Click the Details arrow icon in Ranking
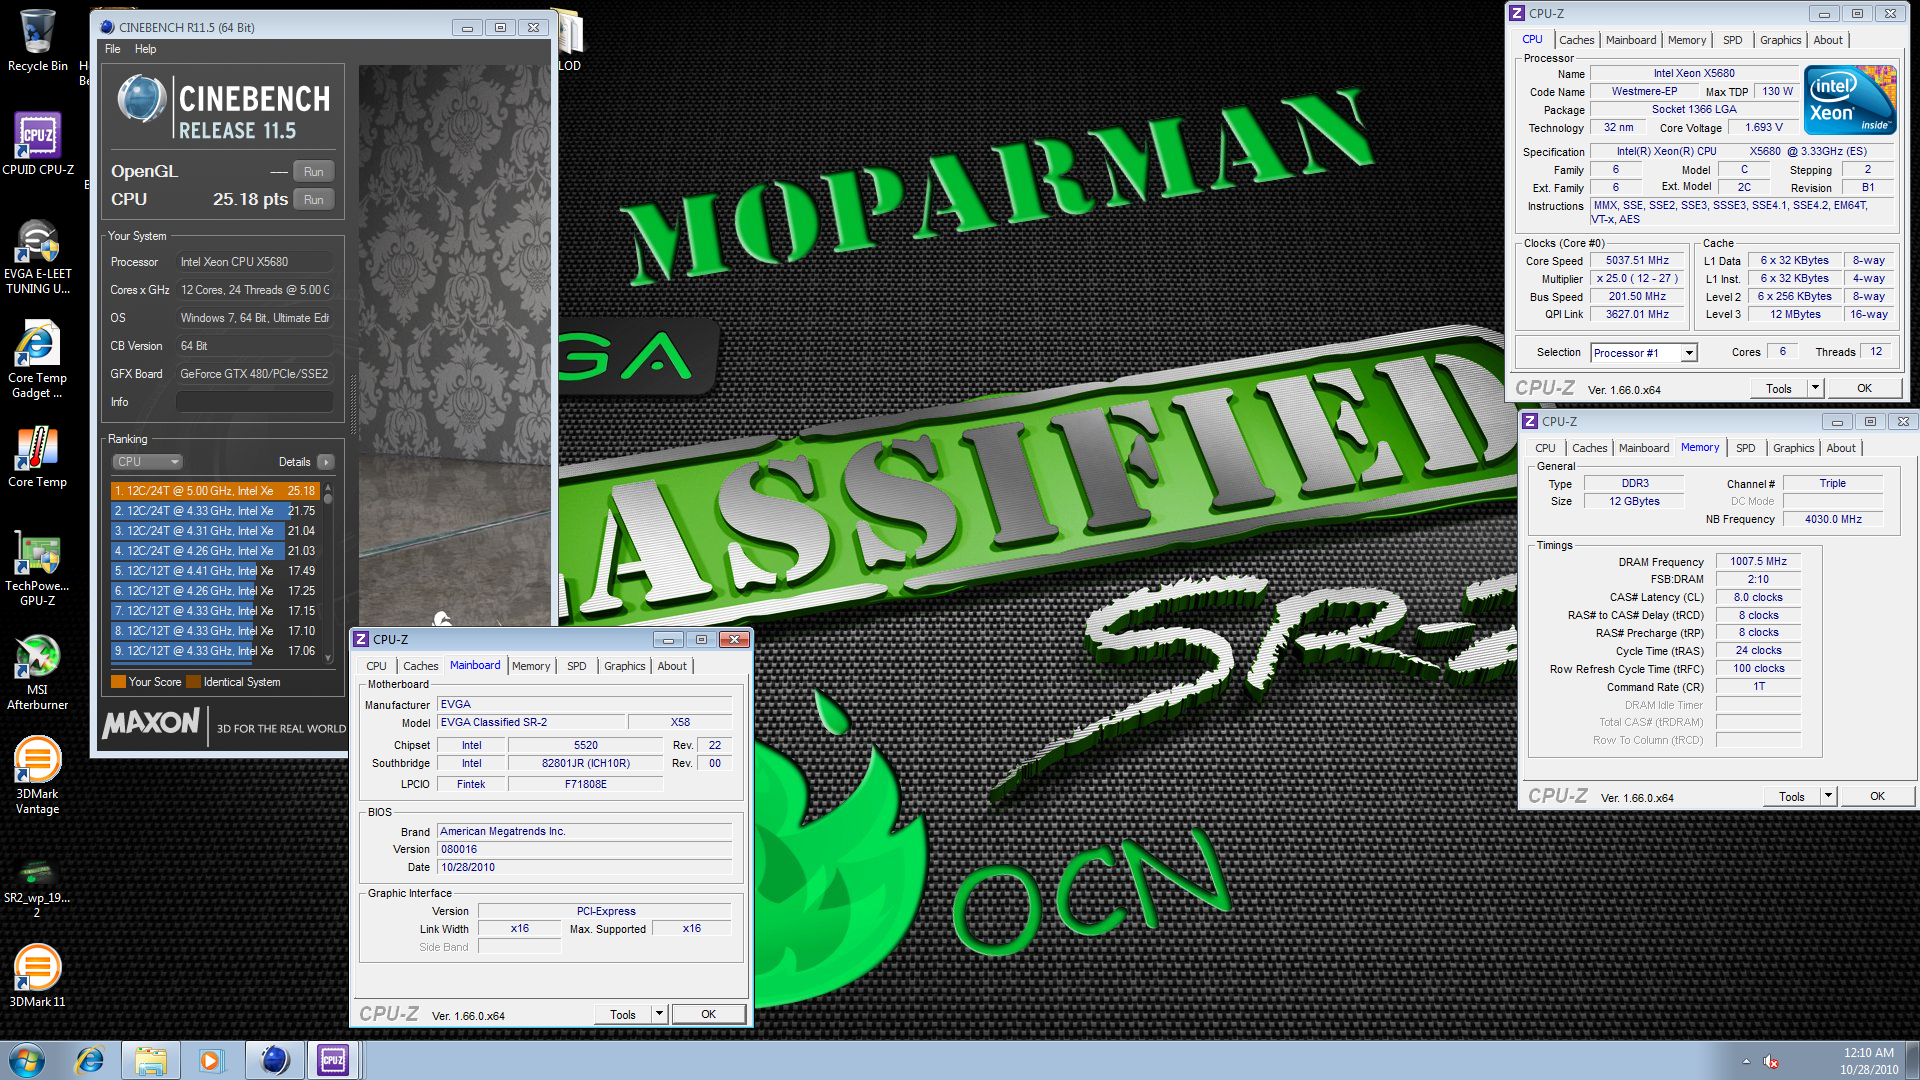The height and width of the screenshot is (1080, 1920). 326,462
